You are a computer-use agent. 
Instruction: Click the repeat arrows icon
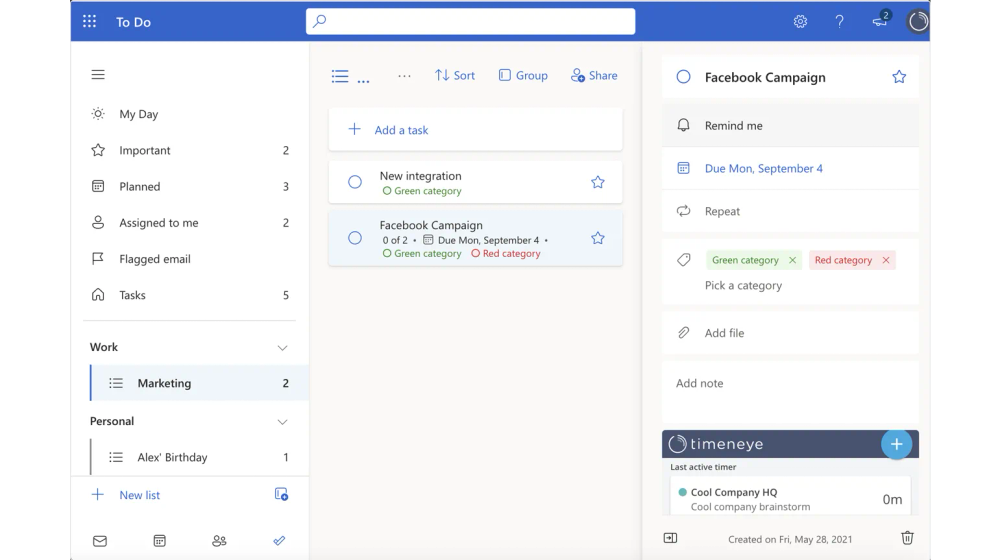pyautogui.click(x=683, y=211)
